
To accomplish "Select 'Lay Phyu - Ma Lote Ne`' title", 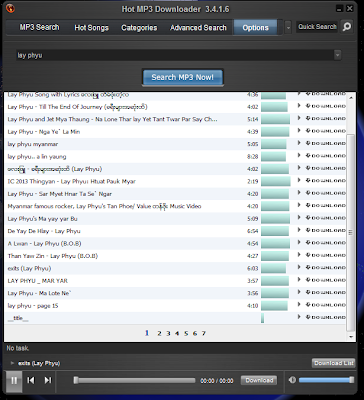I will pyautogui.click(x=39, y=293).
